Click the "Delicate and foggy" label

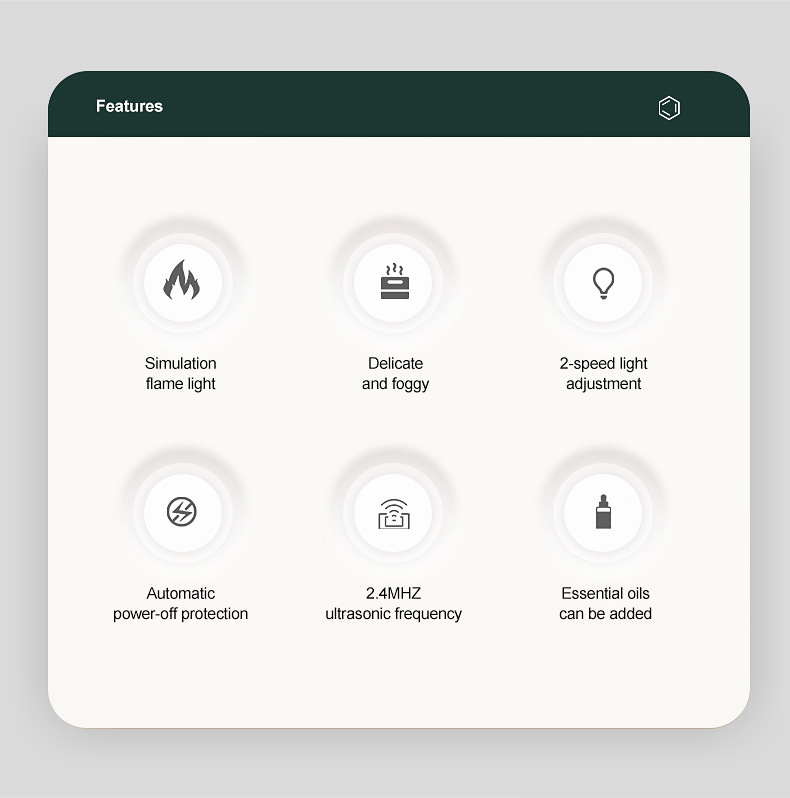[395, 373]
